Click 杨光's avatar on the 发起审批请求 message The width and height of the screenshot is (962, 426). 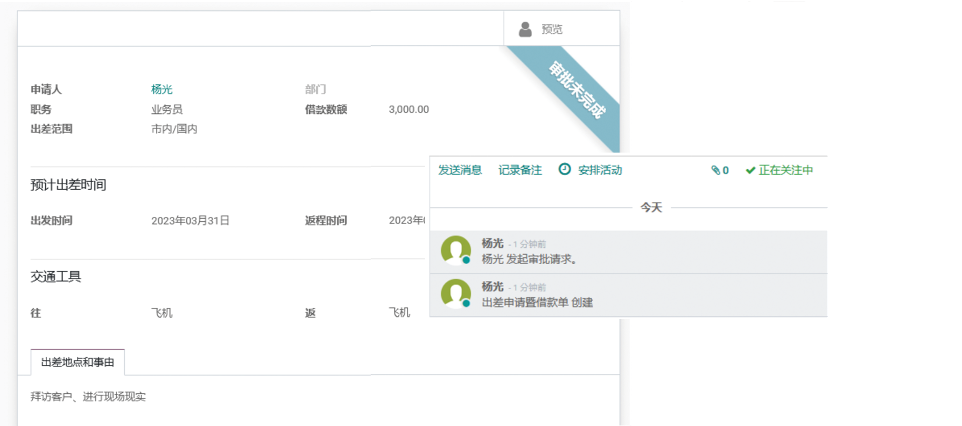pyautogui.click(x=456, y=251)
